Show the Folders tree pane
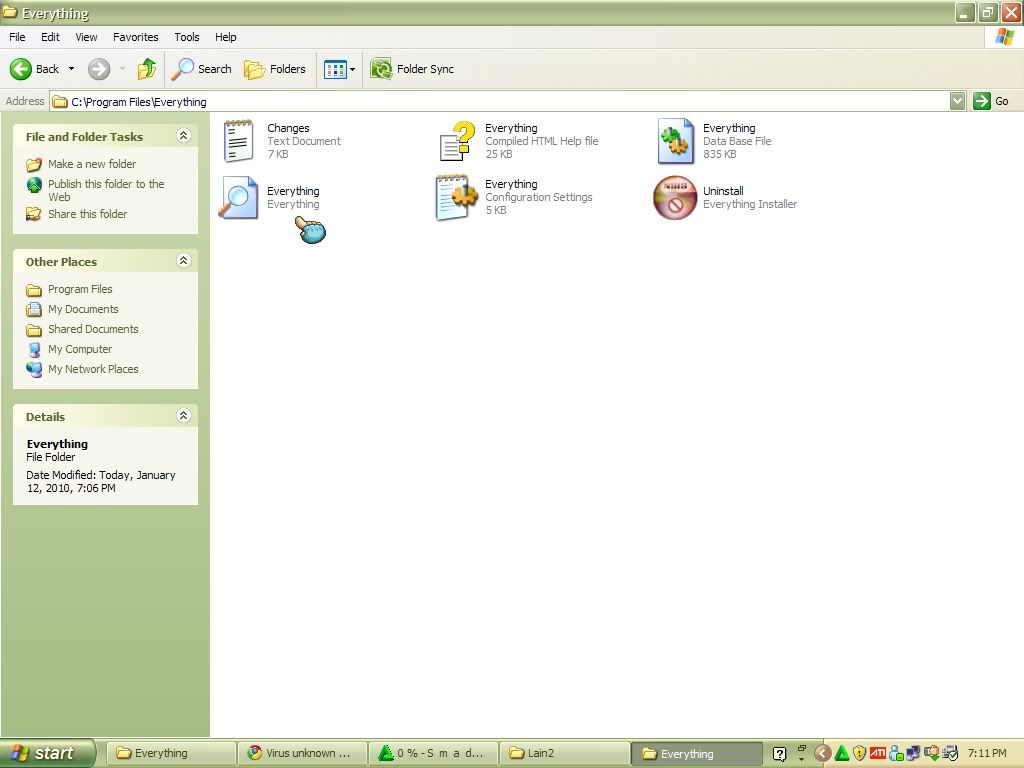The height and width of the screenshot is (768, 1024). tap(274, 69)
